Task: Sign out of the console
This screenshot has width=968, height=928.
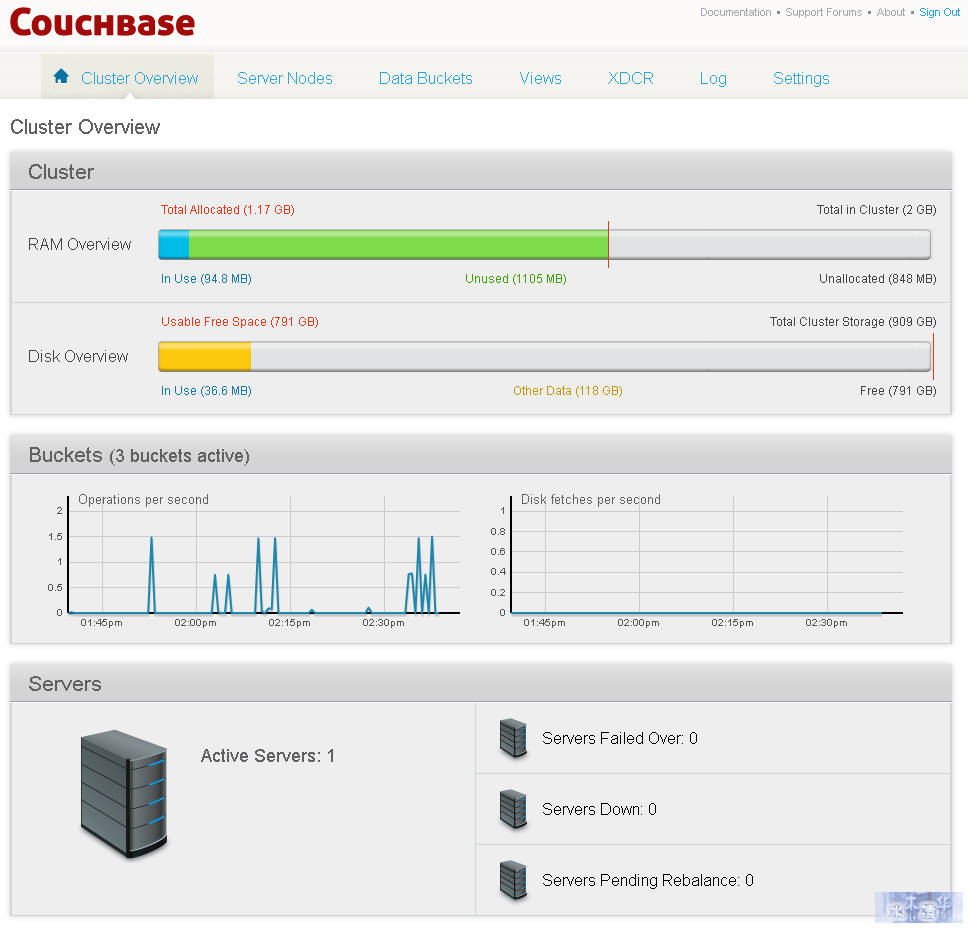Action: point(939,12)
